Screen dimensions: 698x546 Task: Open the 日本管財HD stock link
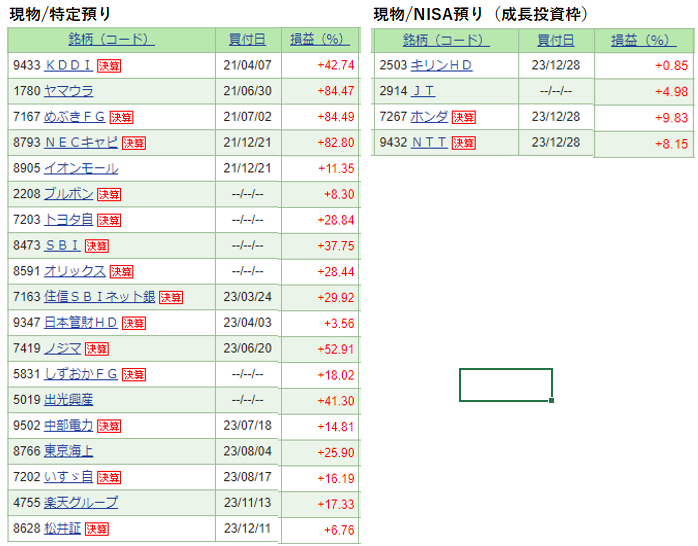point(81,323)
